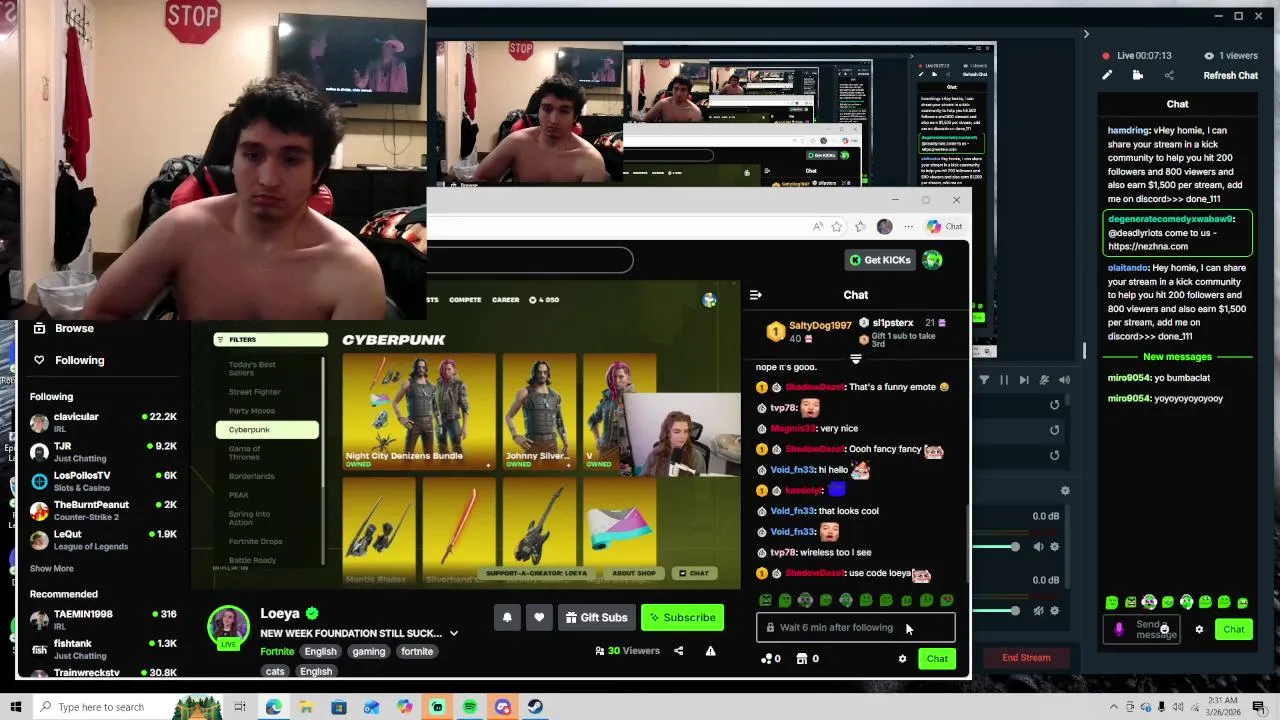
Task: Click the clip camera icon in dashboard
Action: [x=1138, y=75]
